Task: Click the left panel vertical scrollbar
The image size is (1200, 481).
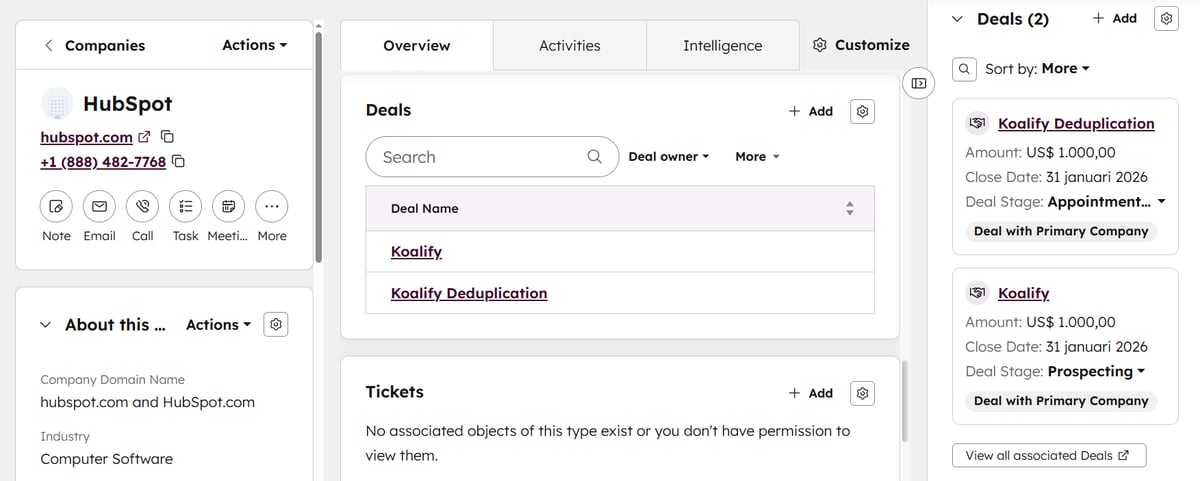Action: [x=318, y=147]
